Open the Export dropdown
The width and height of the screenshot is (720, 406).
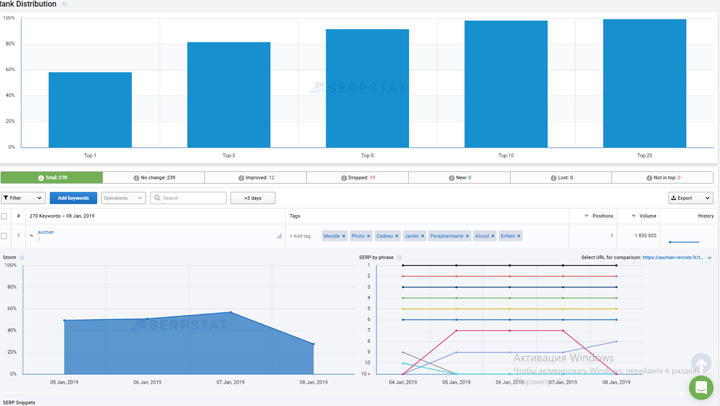(x=691, y=198)
